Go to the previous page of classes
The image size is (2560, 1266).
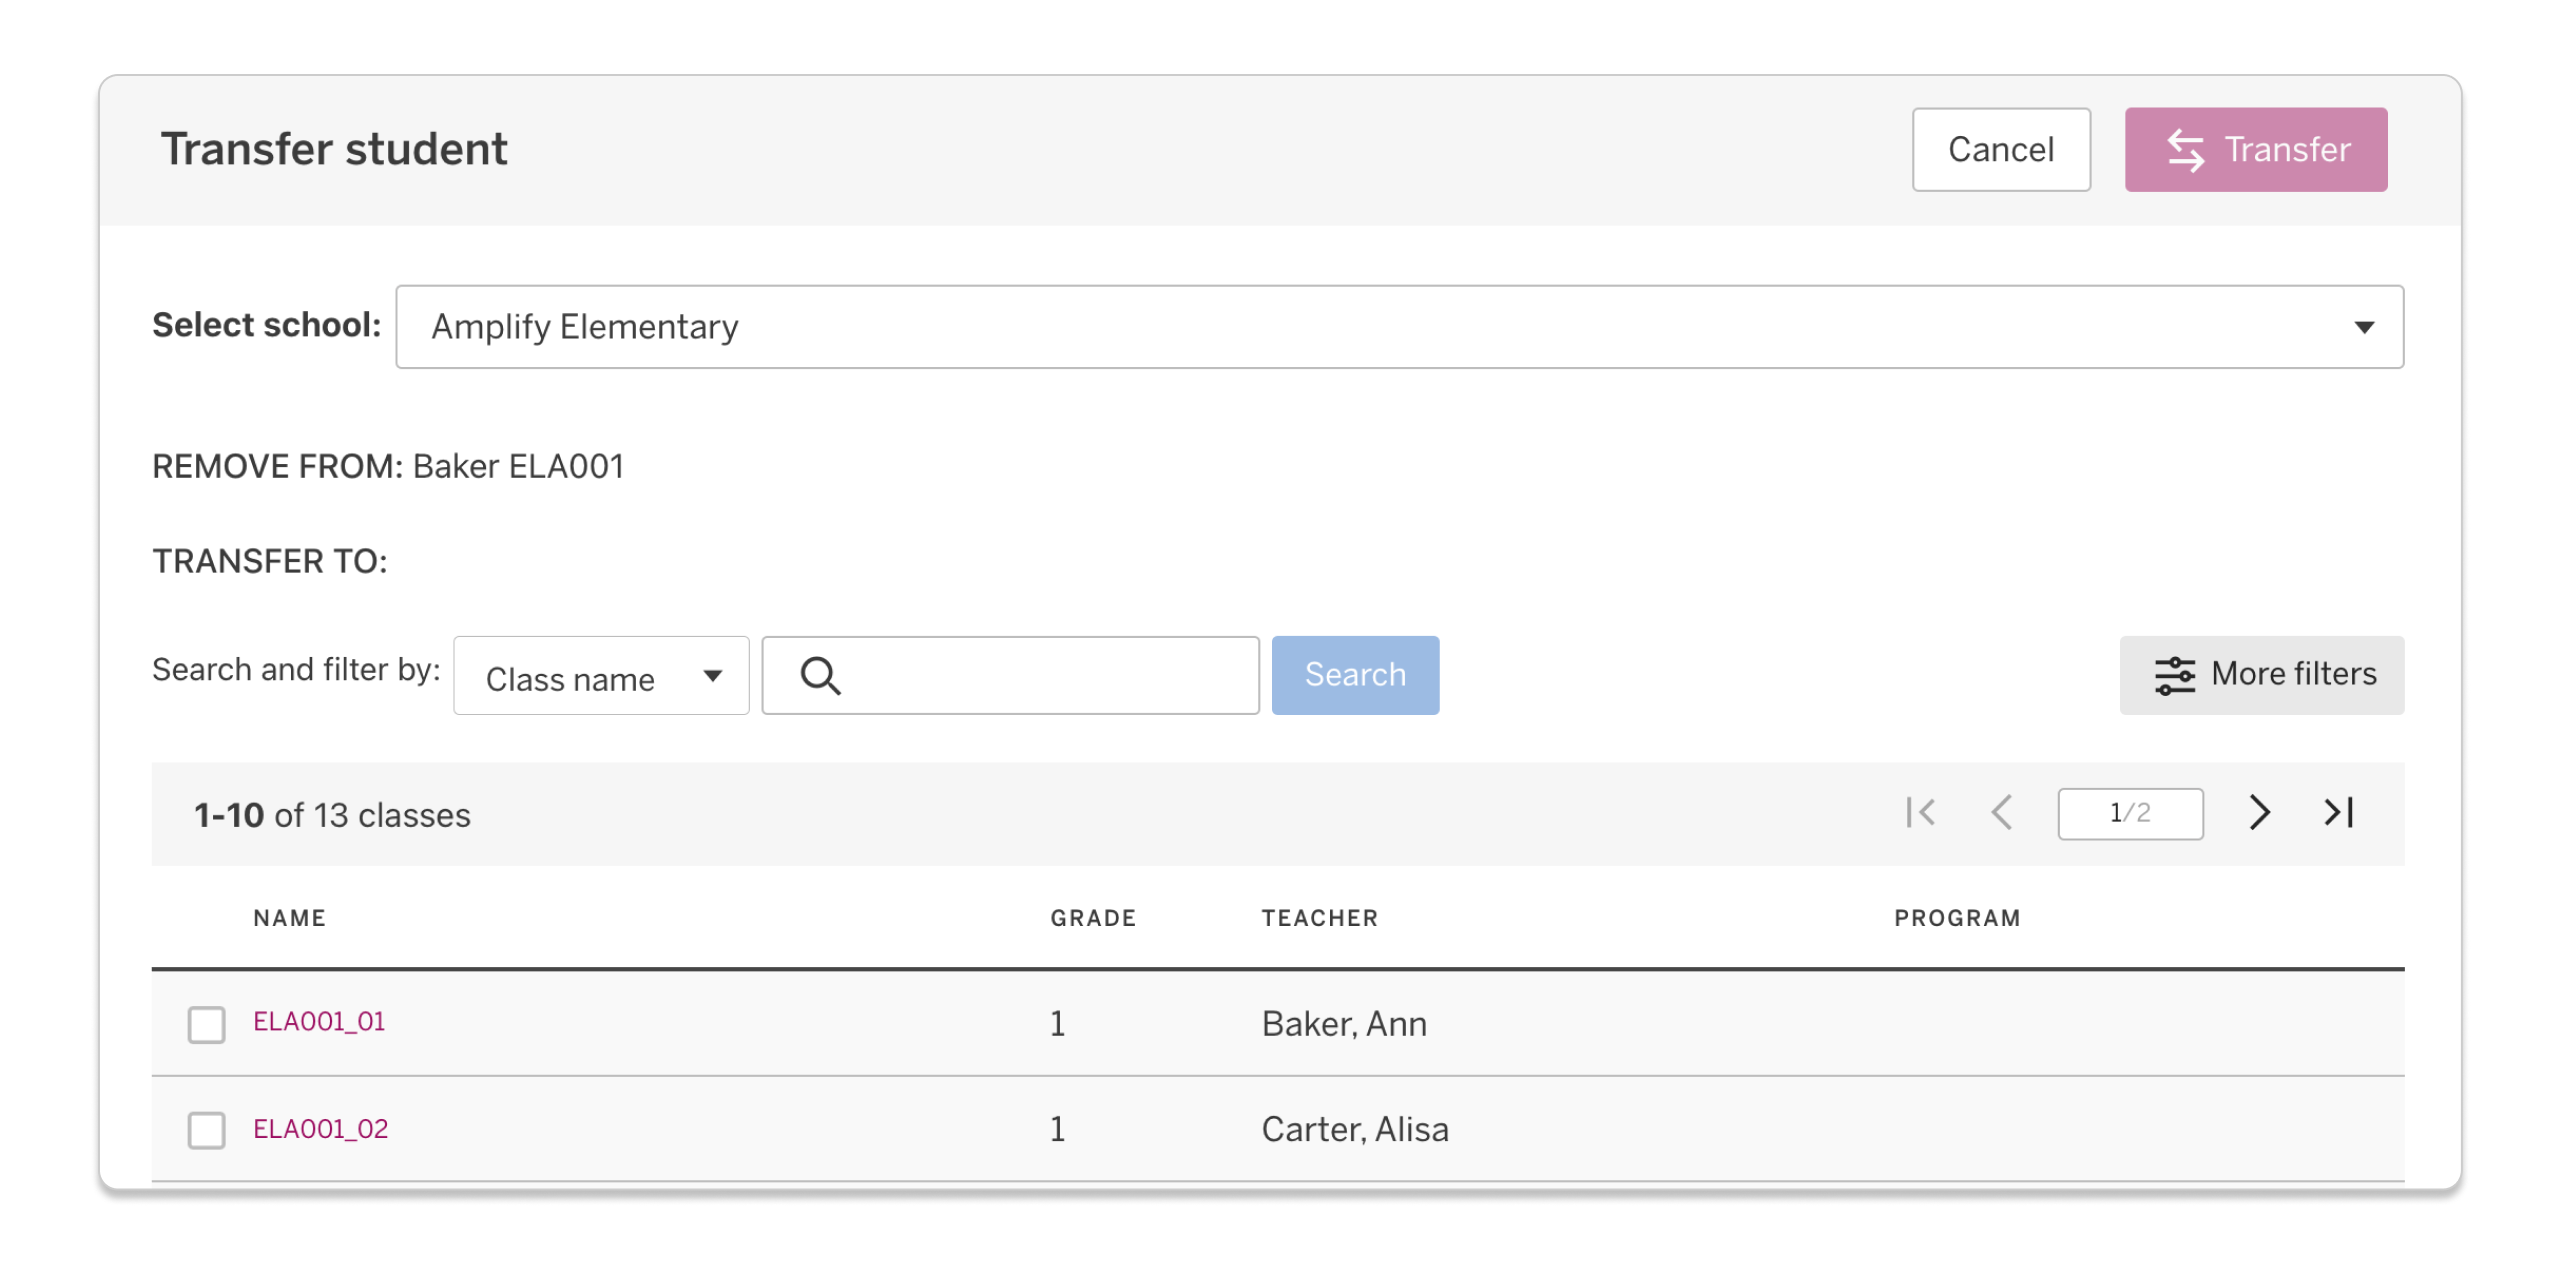(2002, 813)
